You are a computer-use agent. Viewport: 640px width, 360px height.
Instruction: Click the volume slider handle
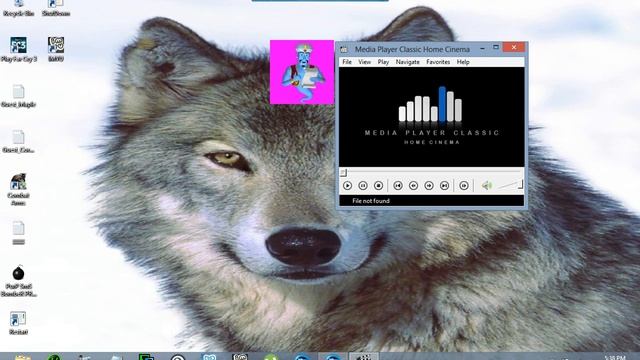[520, 185]
